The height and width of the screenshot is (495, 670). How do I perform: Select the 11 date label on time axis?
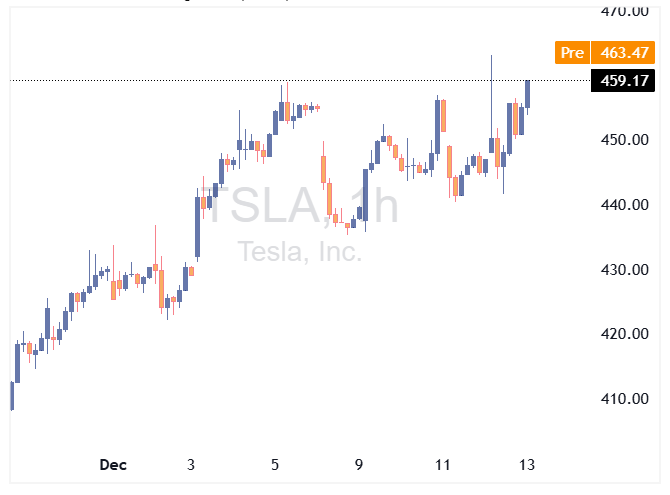click(x=443, y=465)
